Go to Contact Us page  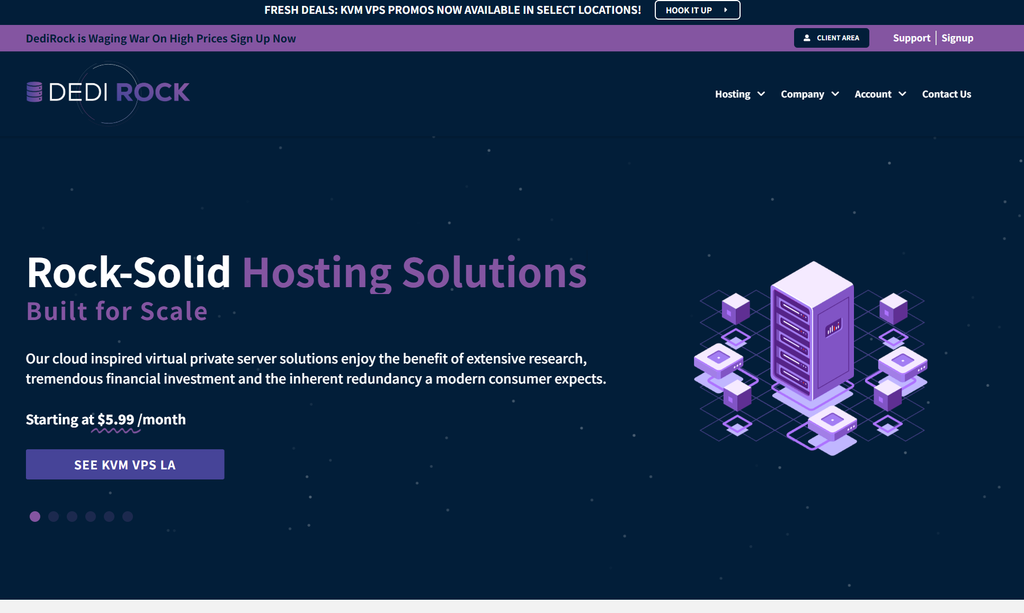(x=946, y=94)
